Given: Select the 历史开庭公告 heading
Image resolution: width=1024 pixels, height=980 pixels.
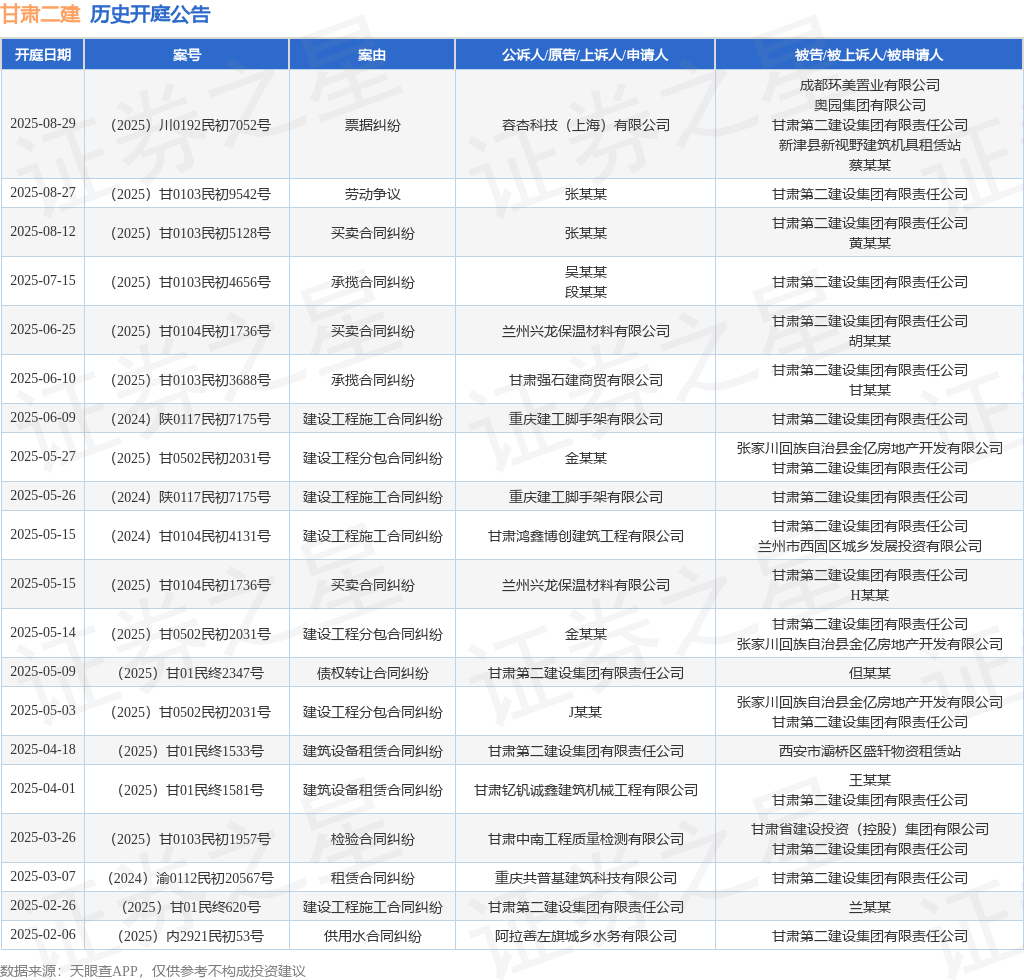Looking at the screenshot, I should 150,14.
